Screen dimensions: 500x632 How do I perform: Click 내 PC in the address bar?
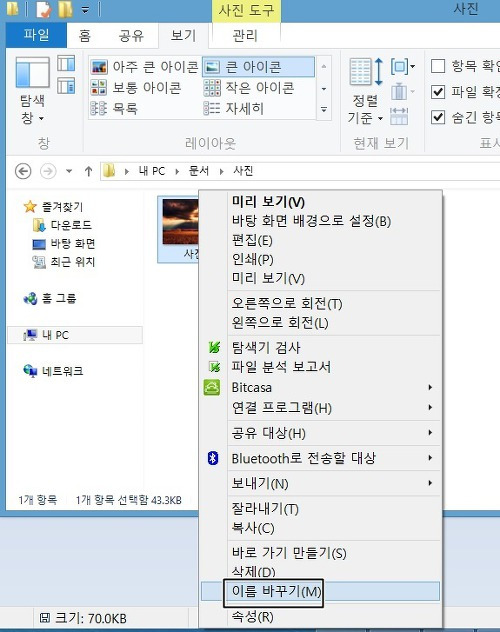coord(152,171)
